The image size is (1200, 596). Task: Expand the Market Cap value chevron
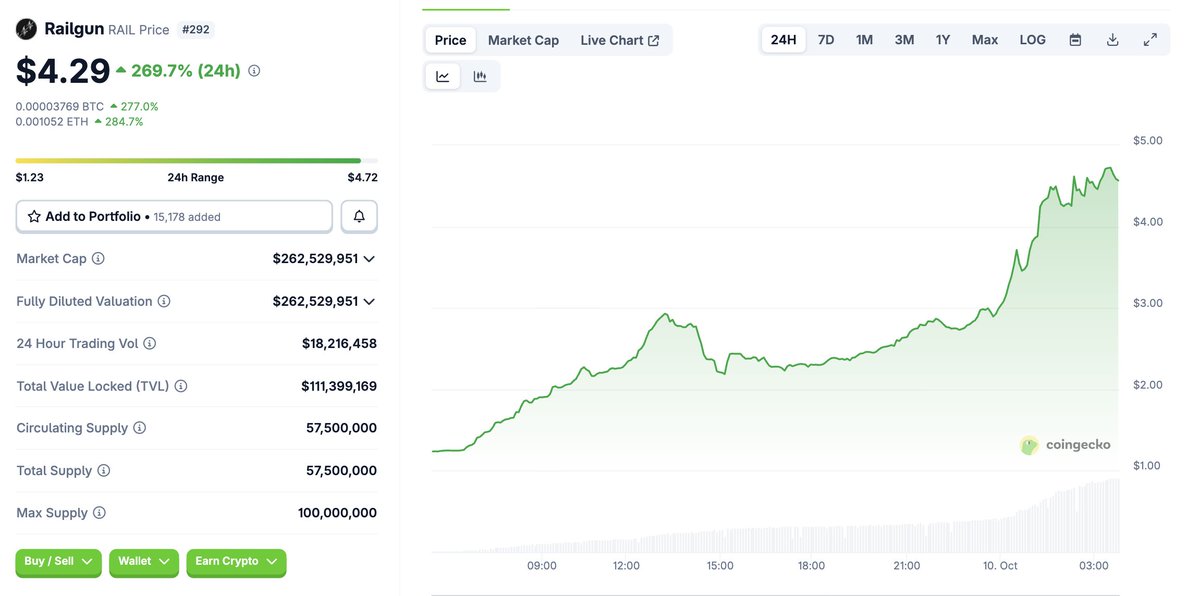369,259
